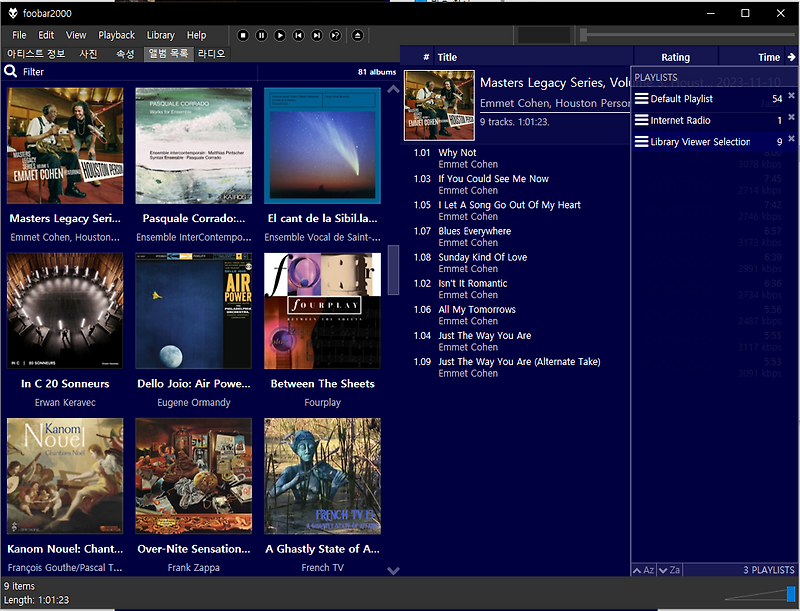
Task: Skip to next track button
Action: pyautogui.click(x=317, y=35)
